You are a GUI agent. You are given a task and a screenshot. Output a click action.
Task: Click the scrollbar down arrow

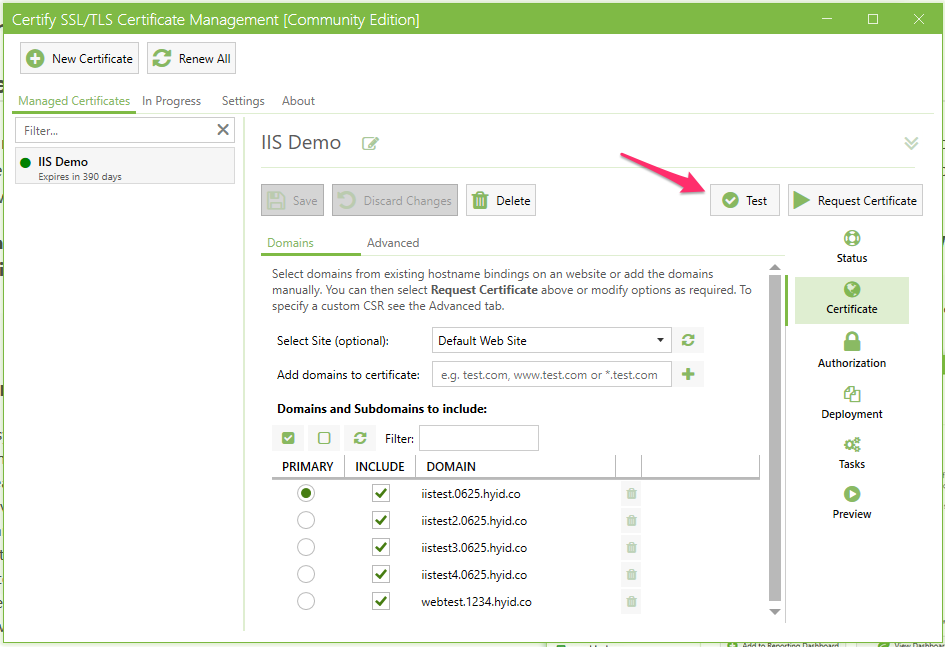[775, 611]
